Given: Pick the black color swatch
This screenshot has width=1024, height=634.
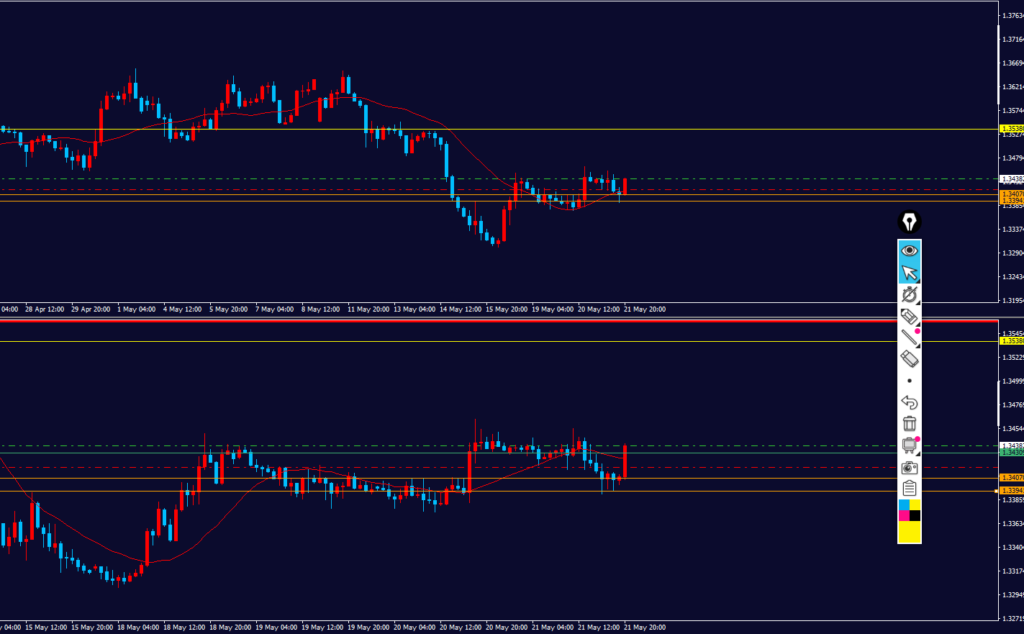Looking at the screenshot, I should pos(915,516).
